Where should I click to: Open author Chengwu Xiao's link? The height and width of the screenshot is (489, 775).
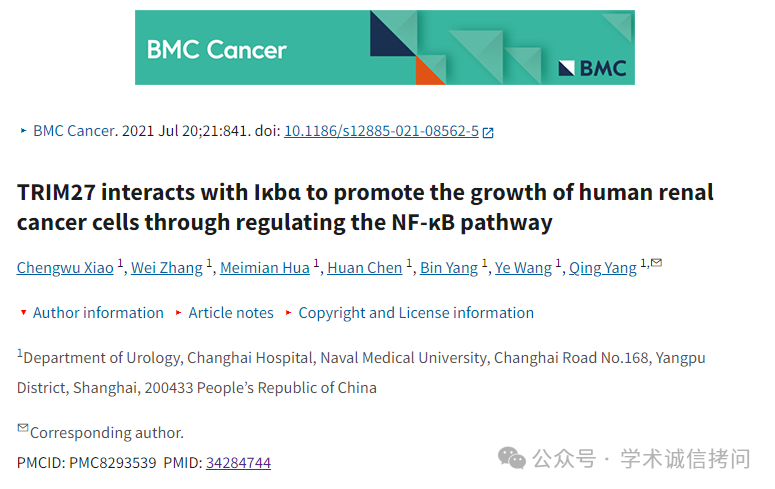tap(65, 267)
